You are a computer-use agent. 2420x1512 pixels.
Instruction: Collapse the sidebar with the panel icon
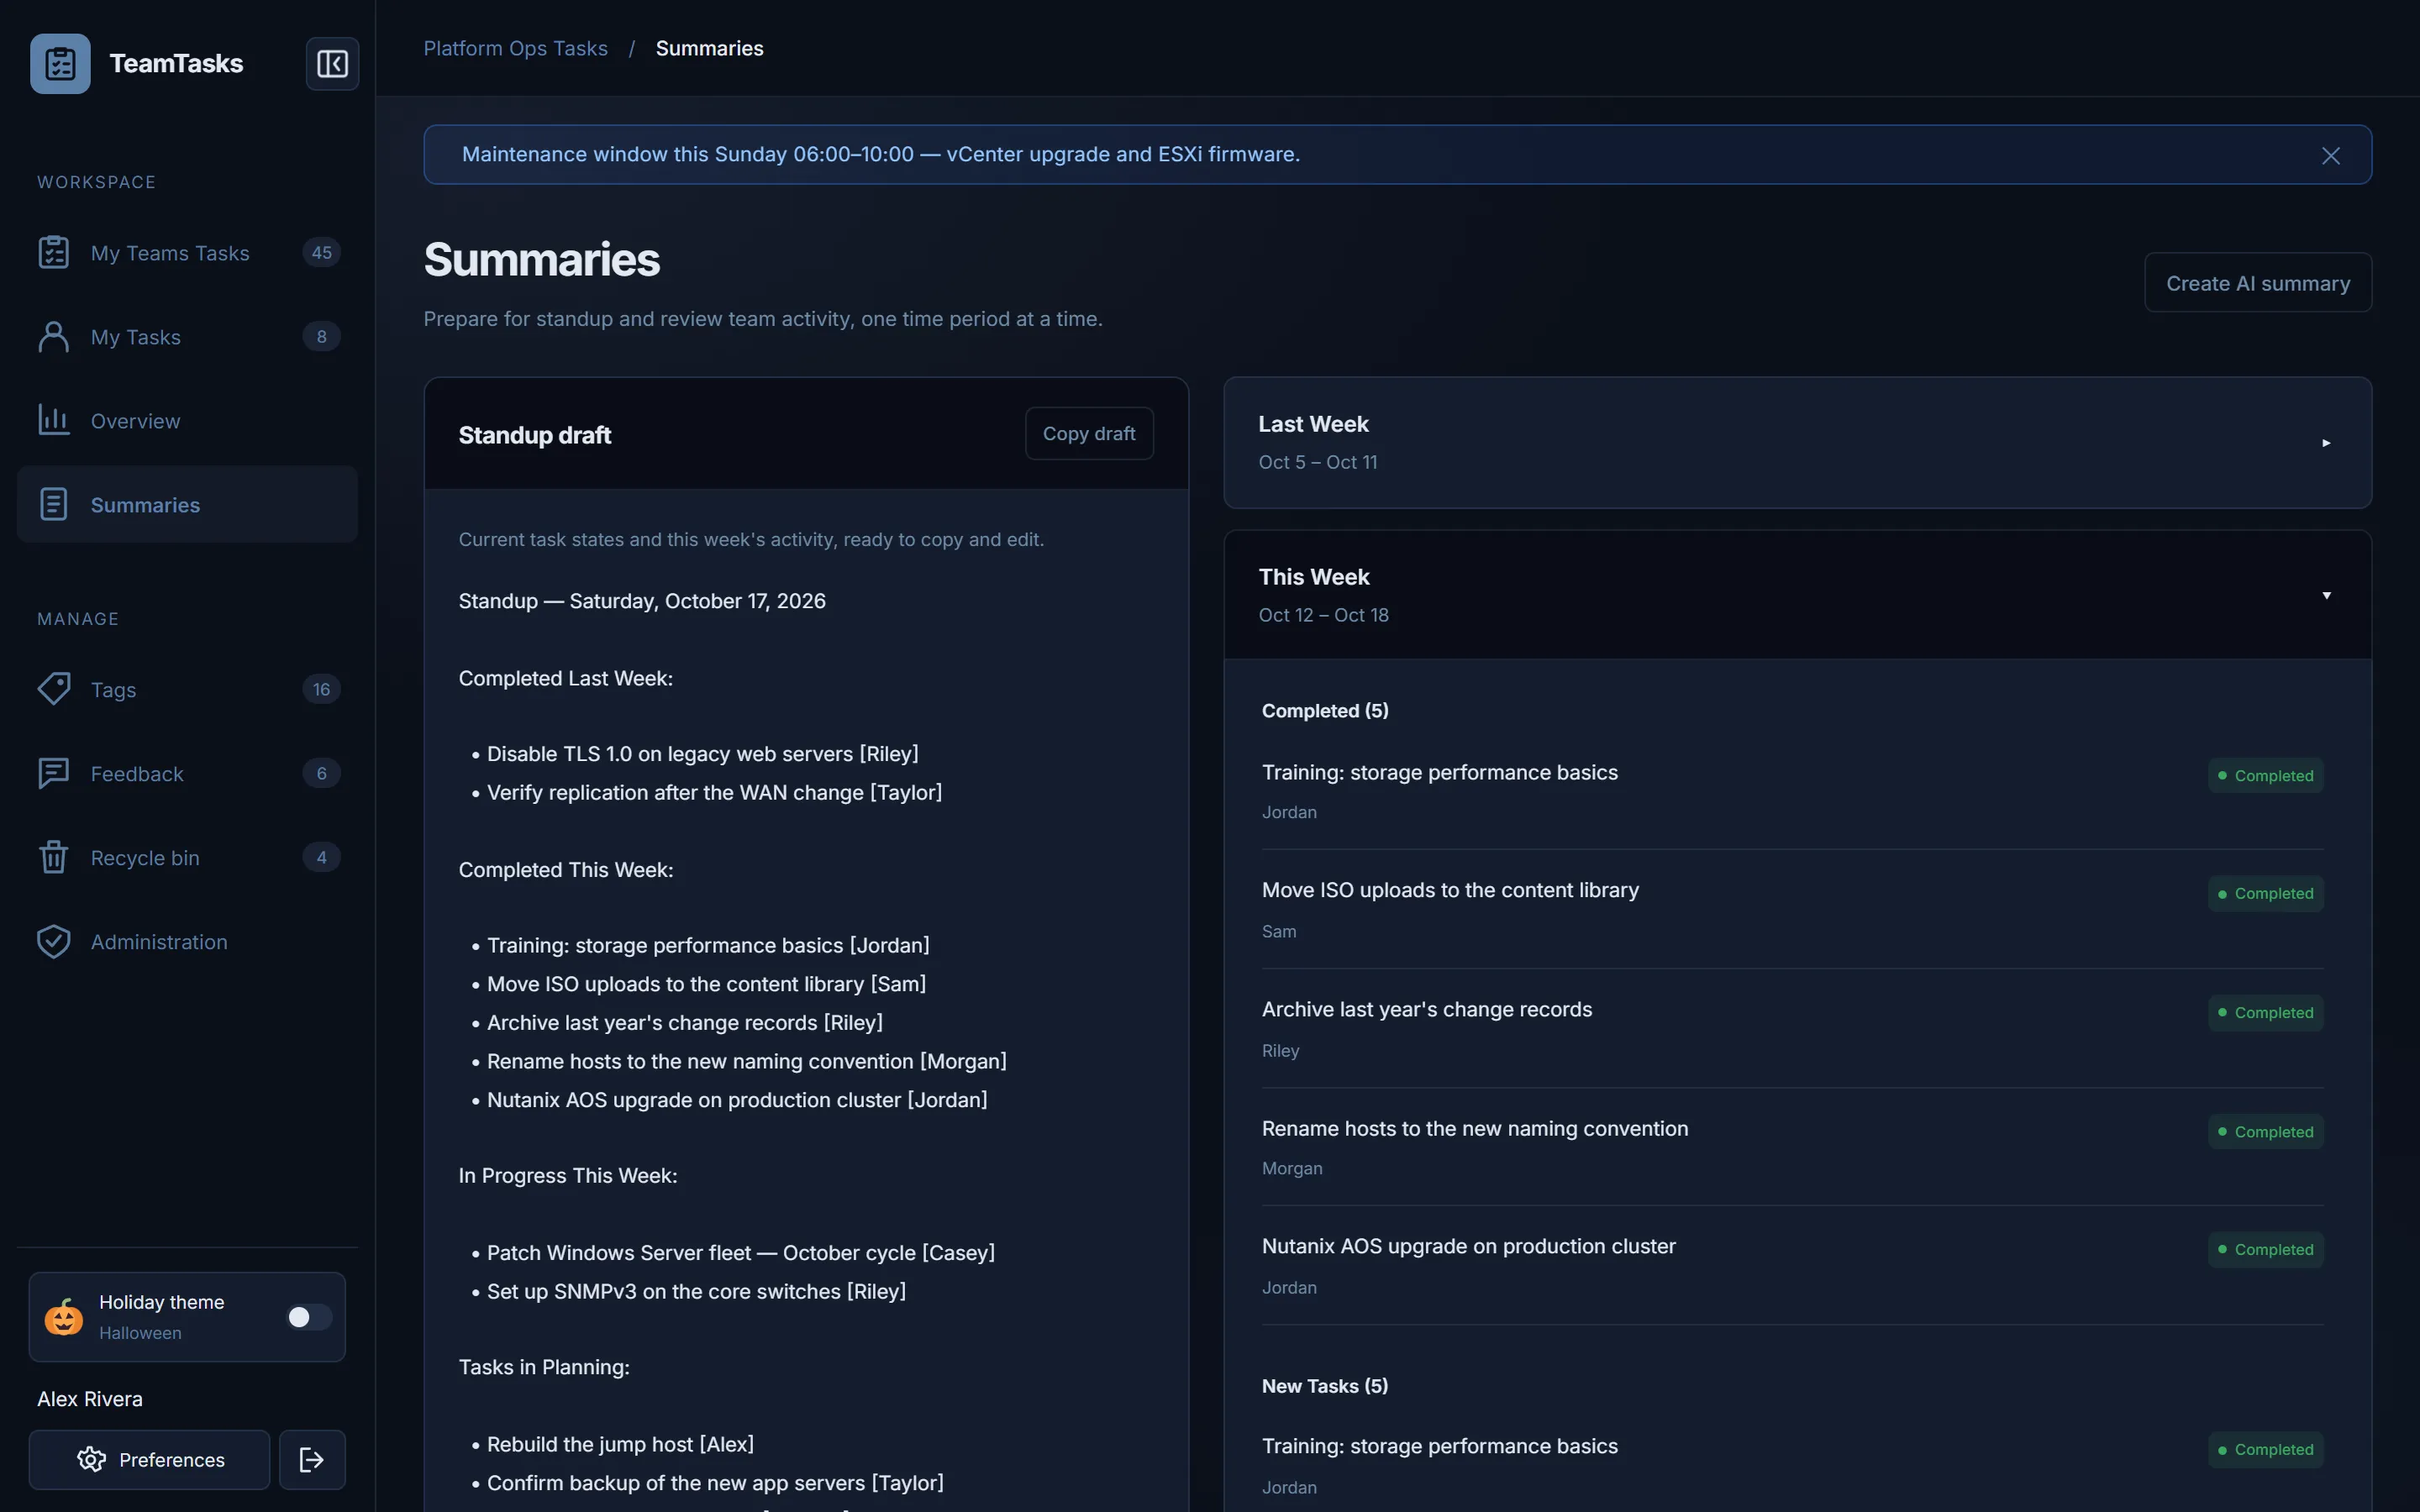point(332,63)
